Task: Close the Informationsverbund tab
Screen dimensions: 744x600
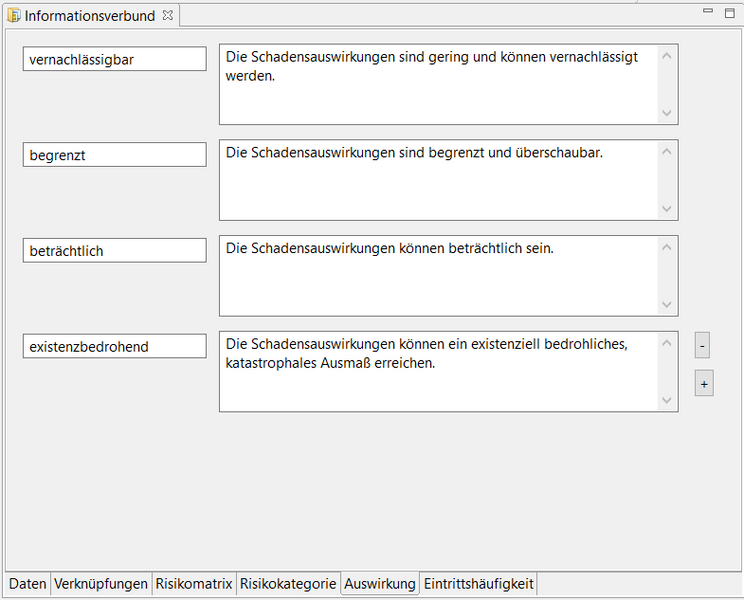Action: (167, 15)
